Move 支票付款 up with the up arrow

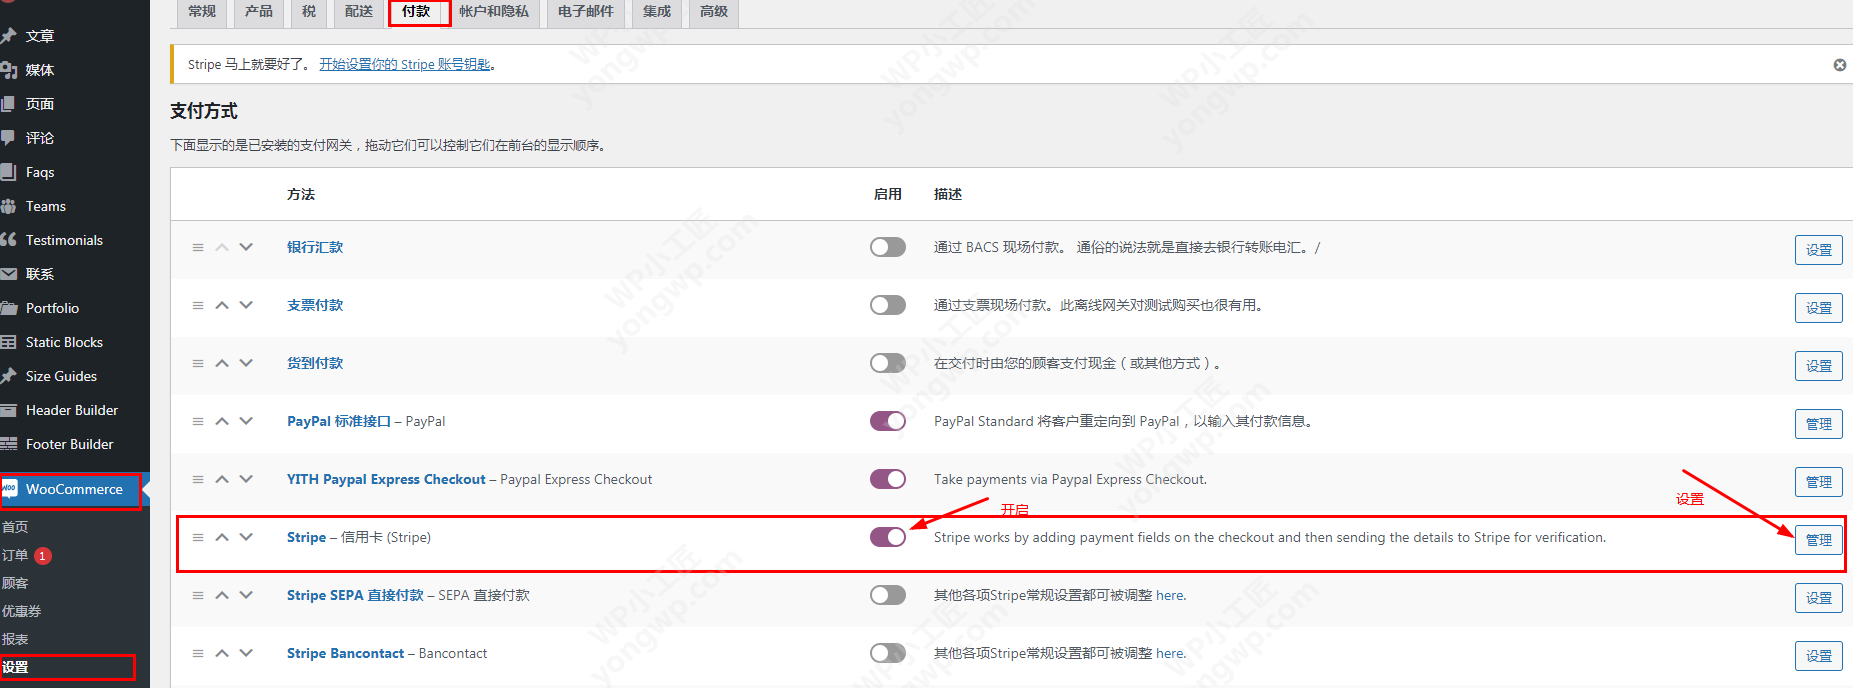tap(222, 305)
